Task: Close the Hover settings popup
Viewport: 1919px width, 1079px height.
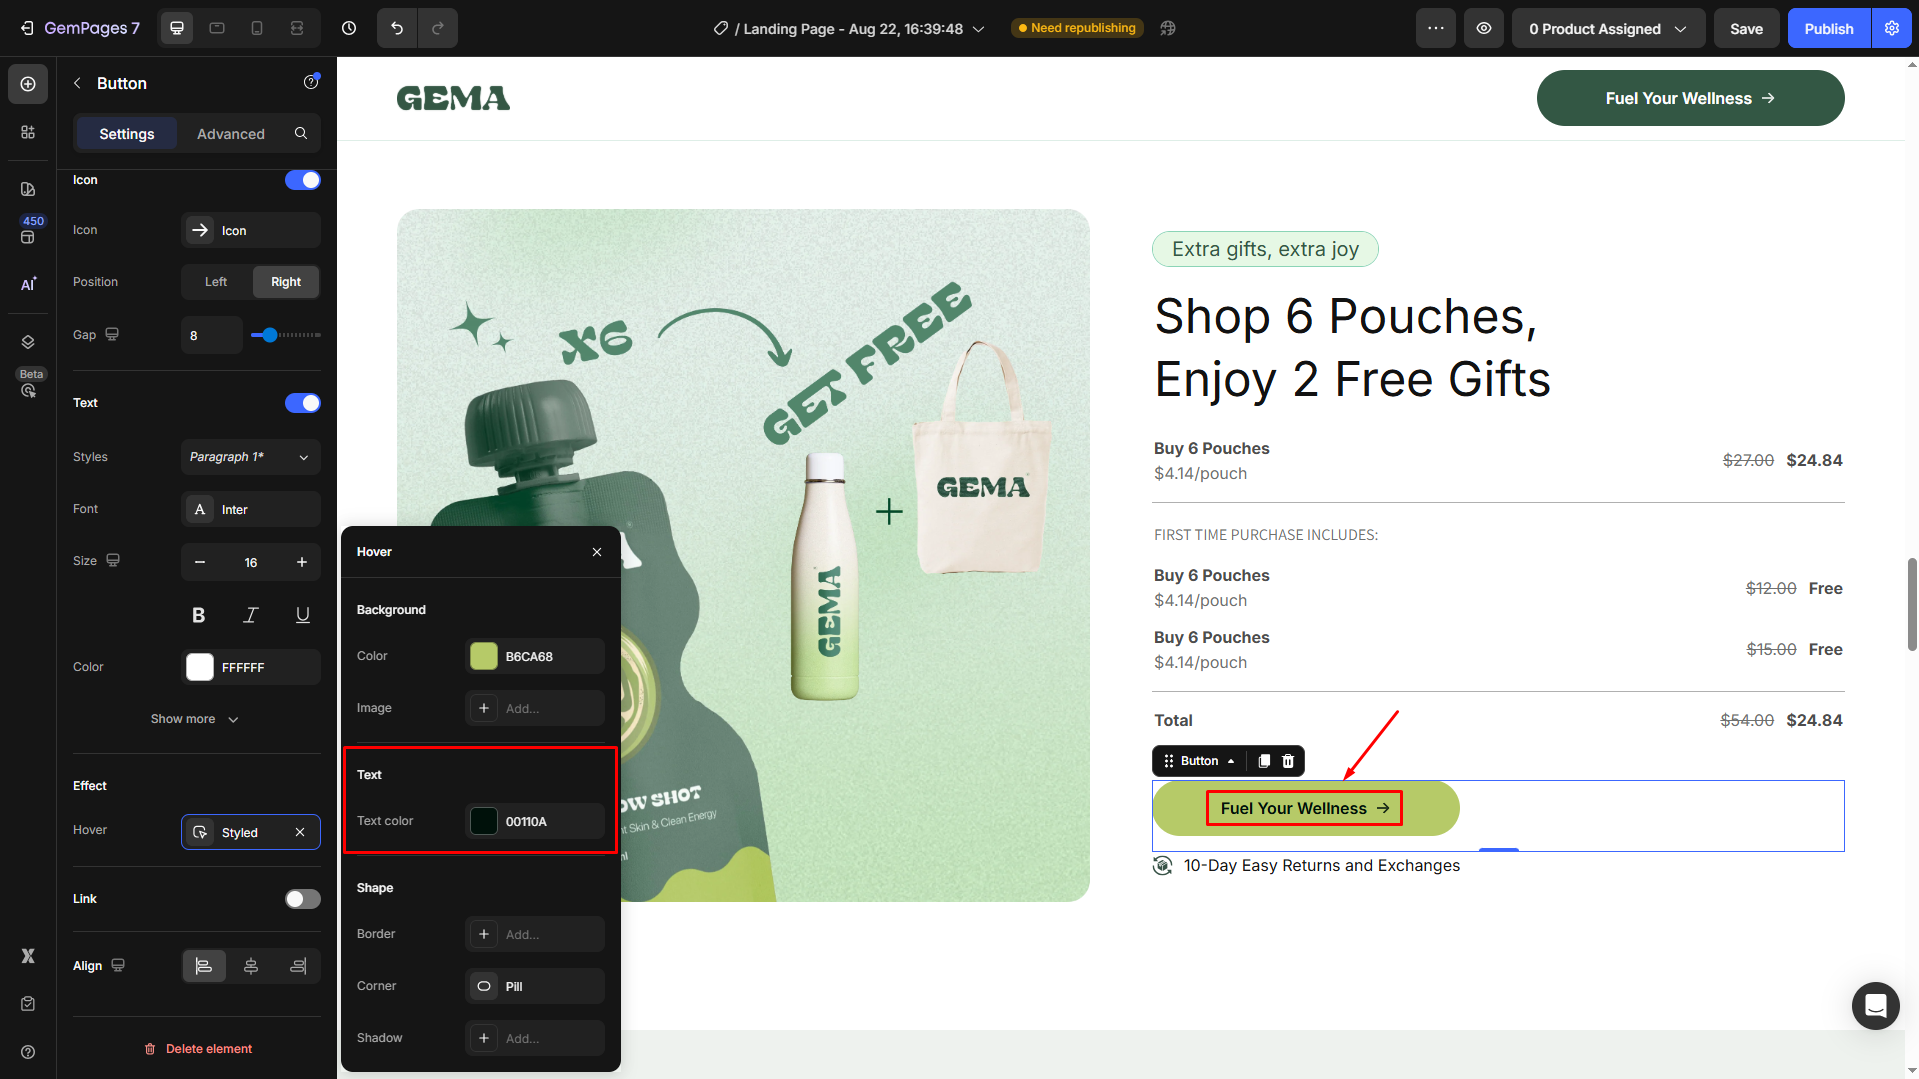Action: pyautogui.click(x=597, y=552)
